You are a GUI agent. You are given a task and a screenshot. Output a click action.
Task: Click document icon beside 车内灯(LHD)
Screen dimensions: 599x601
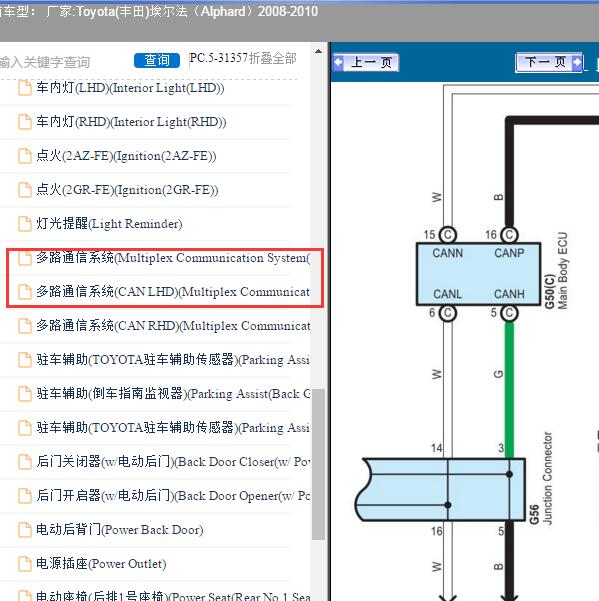25,88
